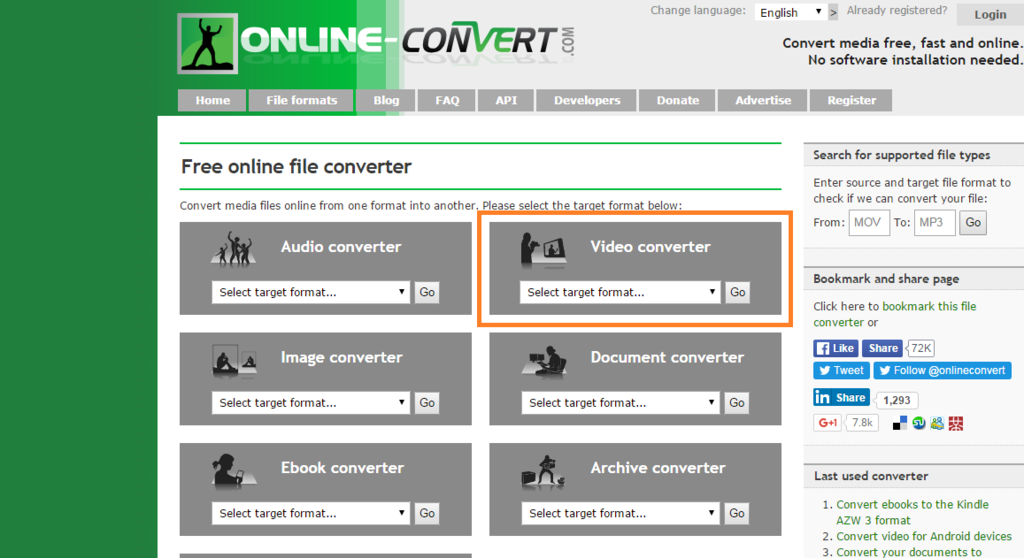Click the From source format field
The height and width of the screenshot is (558, 1024).
point(869,222)
